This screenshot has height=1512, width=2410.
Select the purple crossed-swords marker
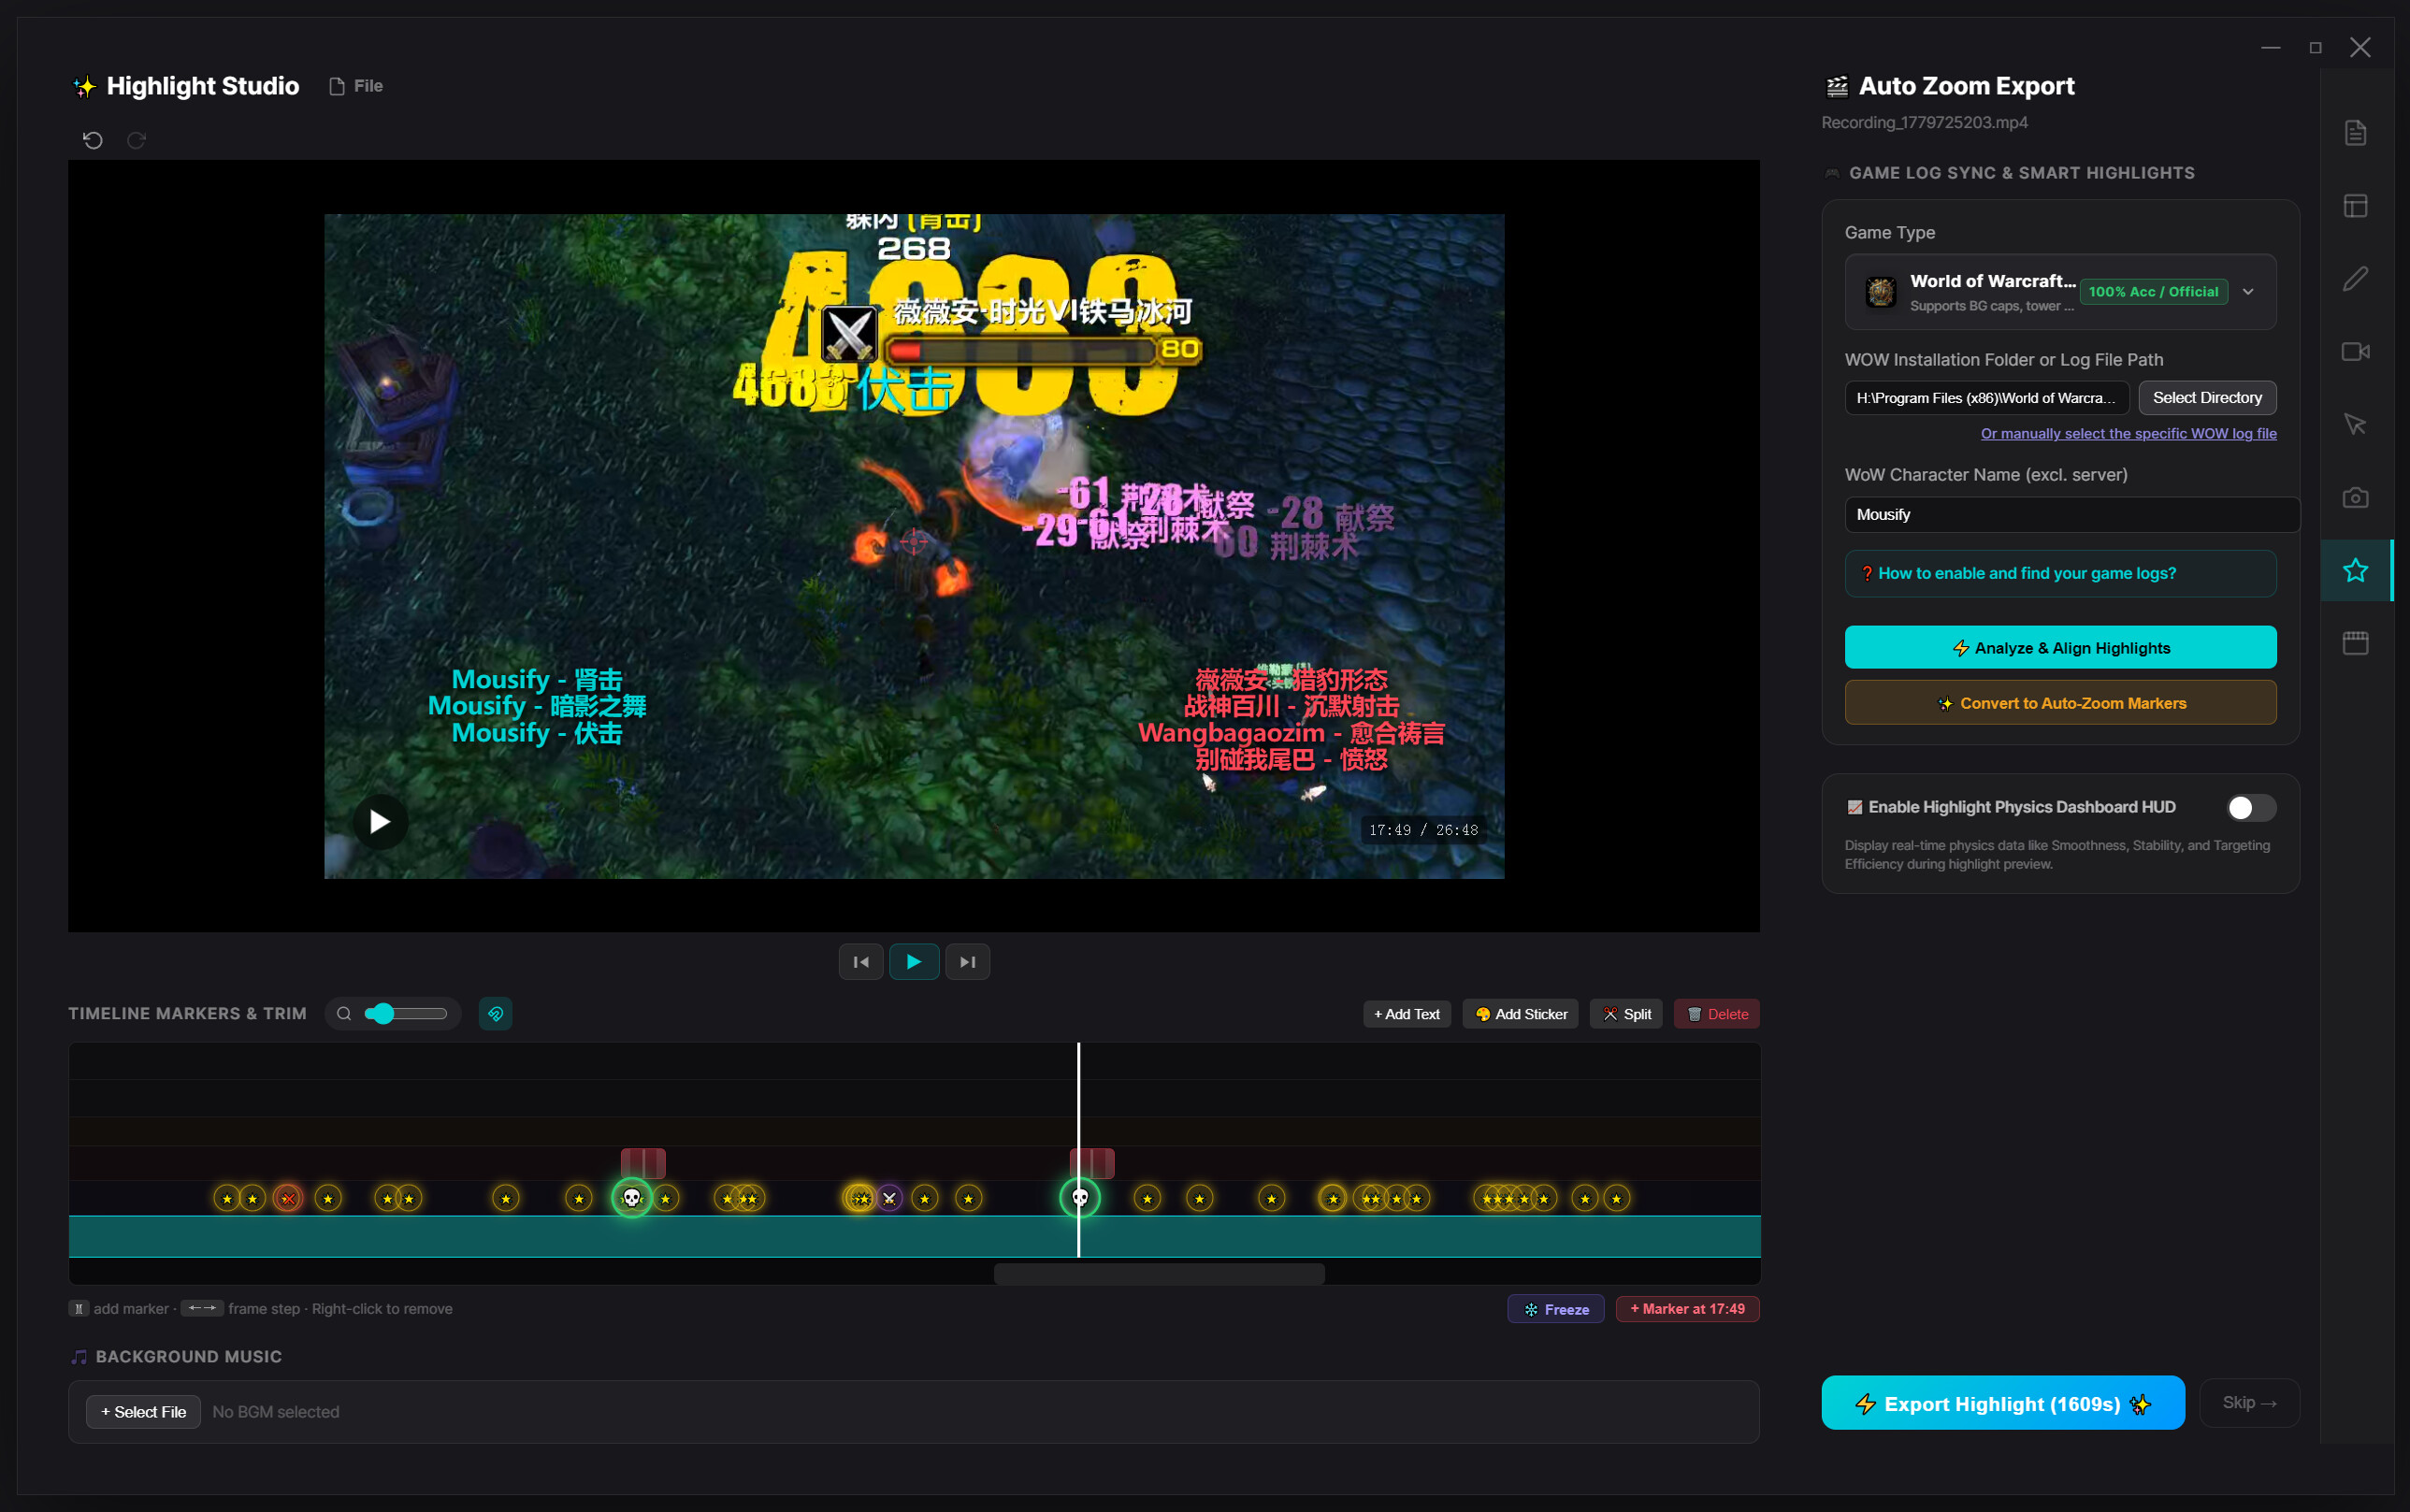click(889, 1199)
